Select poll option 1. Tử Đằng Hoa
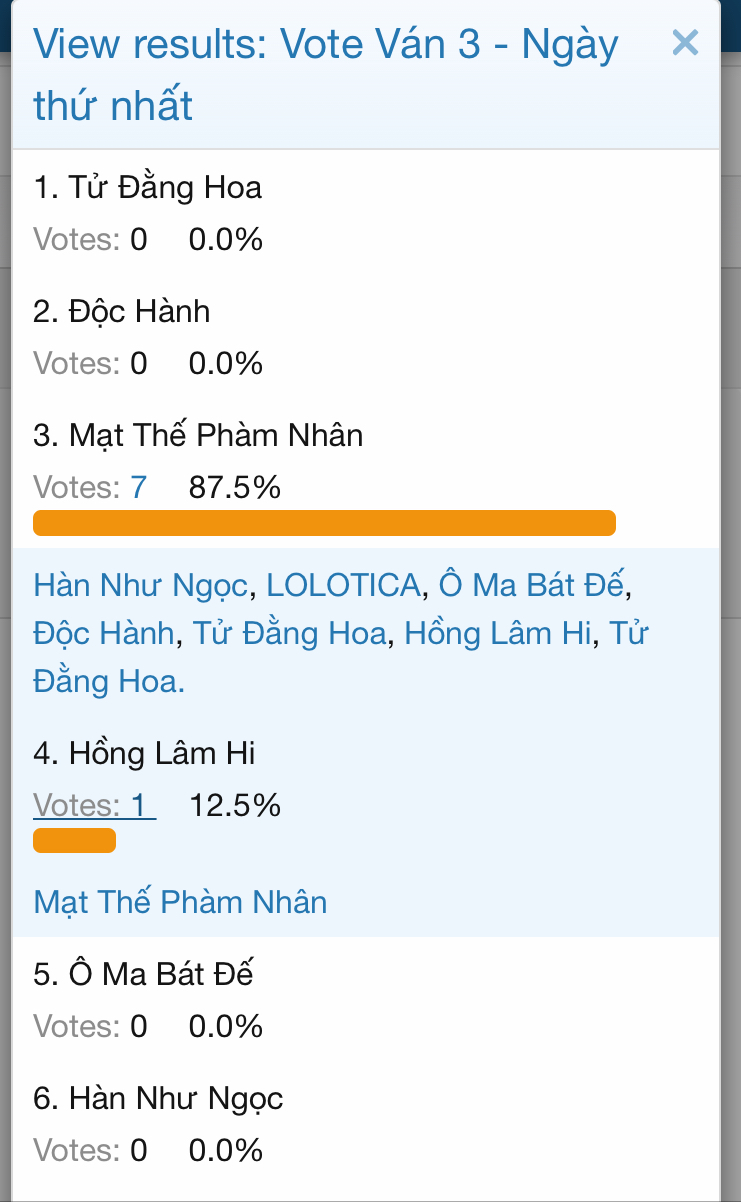This screenshot has height=1202, width=741. point(148,187)
